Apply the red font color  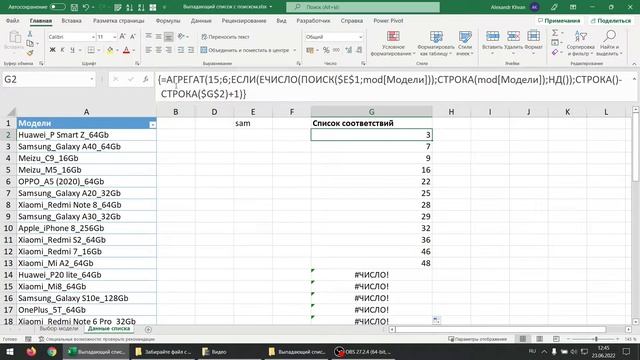coord(126,50)
